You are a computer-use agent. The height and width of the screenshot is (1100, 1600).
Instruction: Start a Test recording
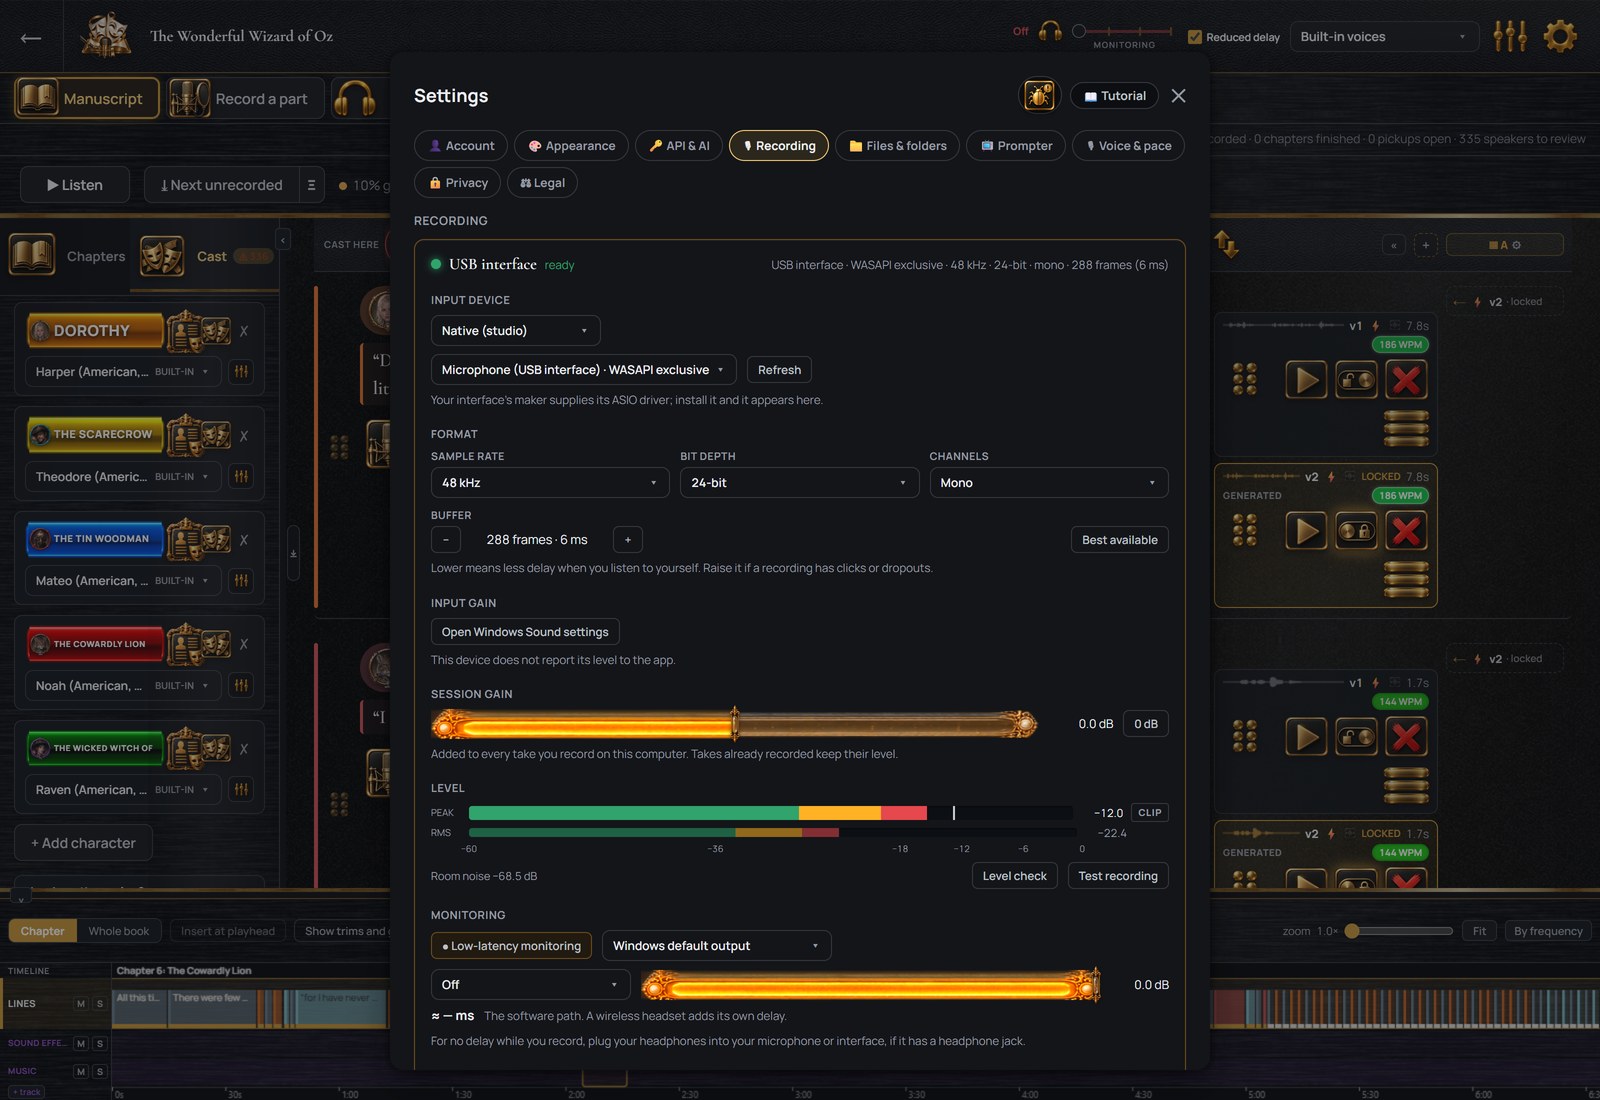click(x=1118, y=876)
